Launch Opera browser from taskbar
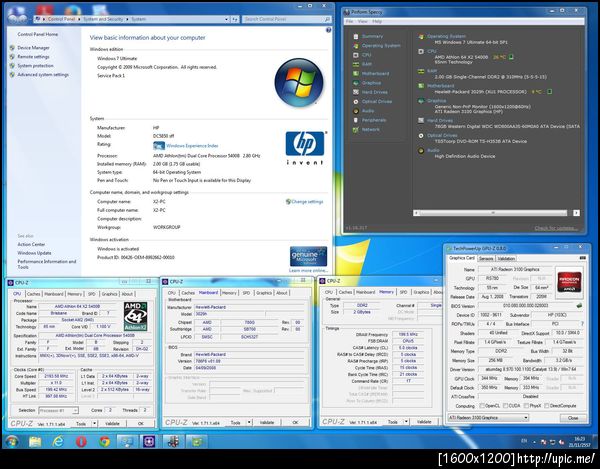 (81, 442)
